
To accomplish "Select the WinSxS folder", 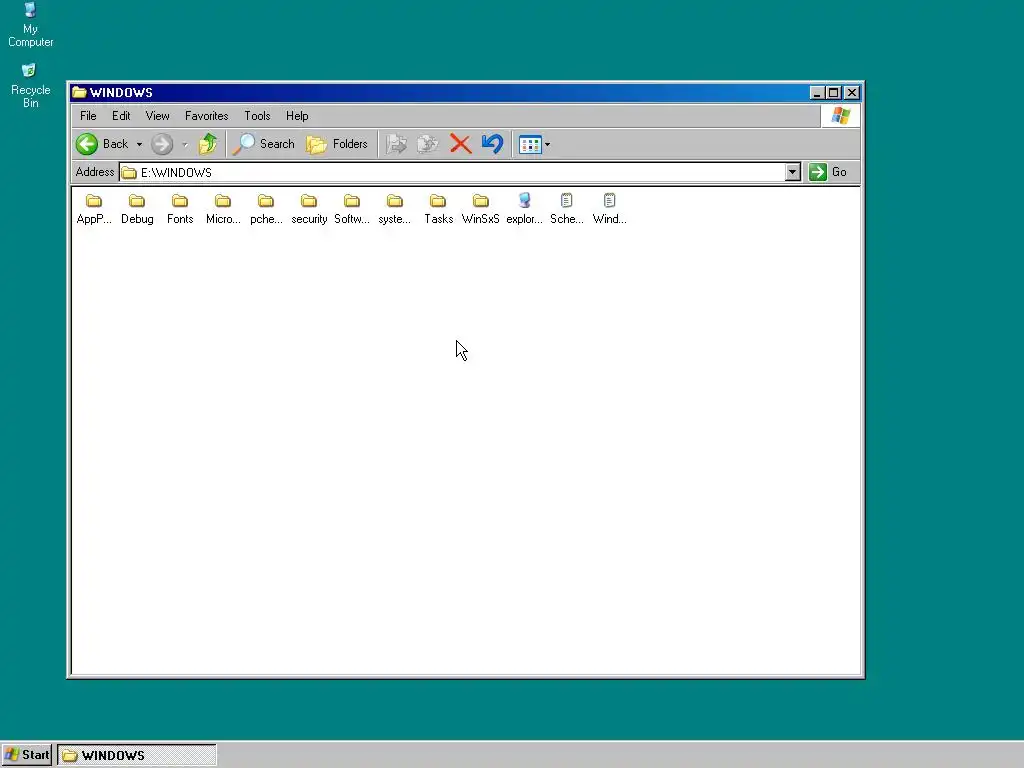I will pos(481,209).
